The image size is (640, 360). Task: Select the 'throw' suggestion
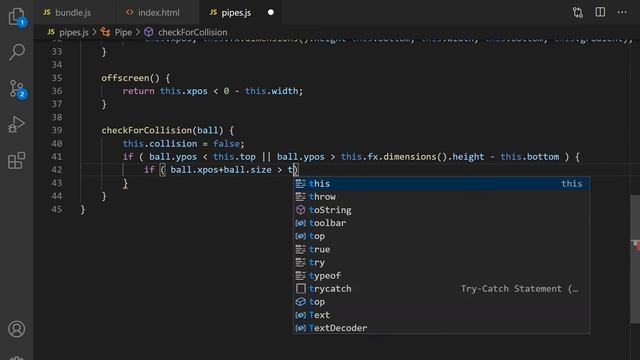442,197
